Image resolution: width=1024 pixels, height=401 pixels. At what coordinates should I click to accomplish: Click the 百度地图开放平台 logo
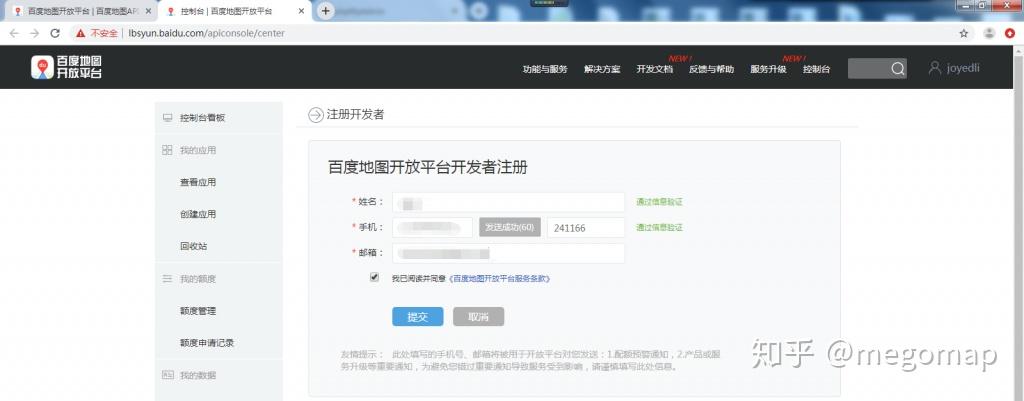[66, 67]
